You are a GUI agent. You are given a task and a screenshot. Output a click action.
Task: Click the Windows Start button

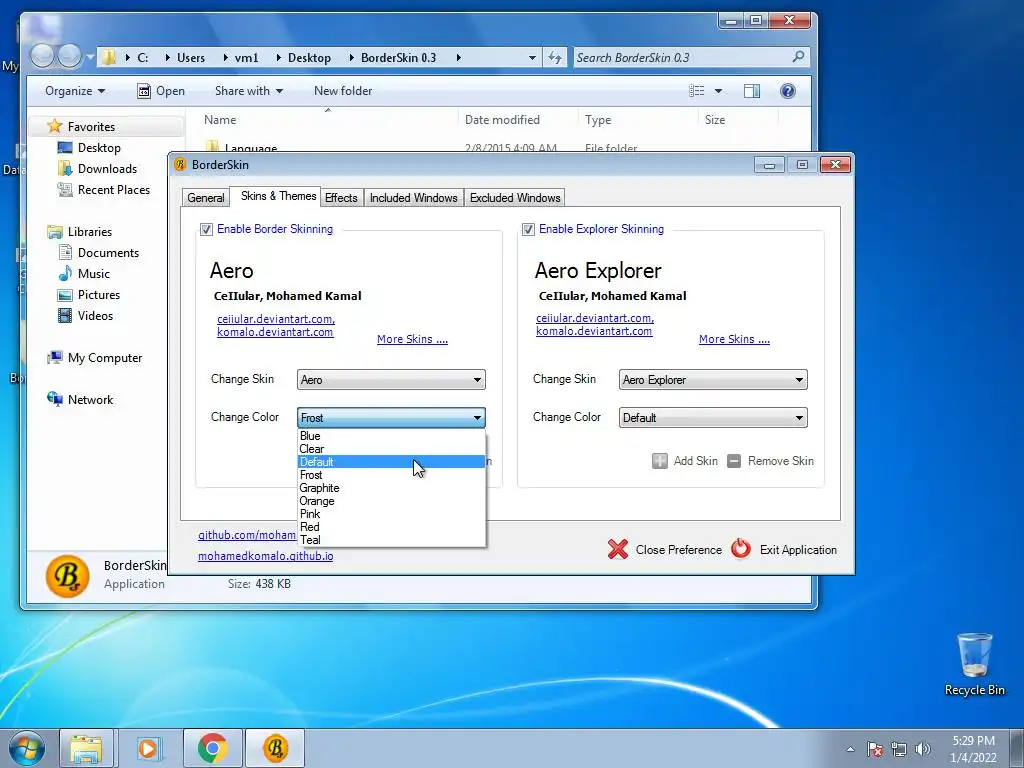click(27, 748)
